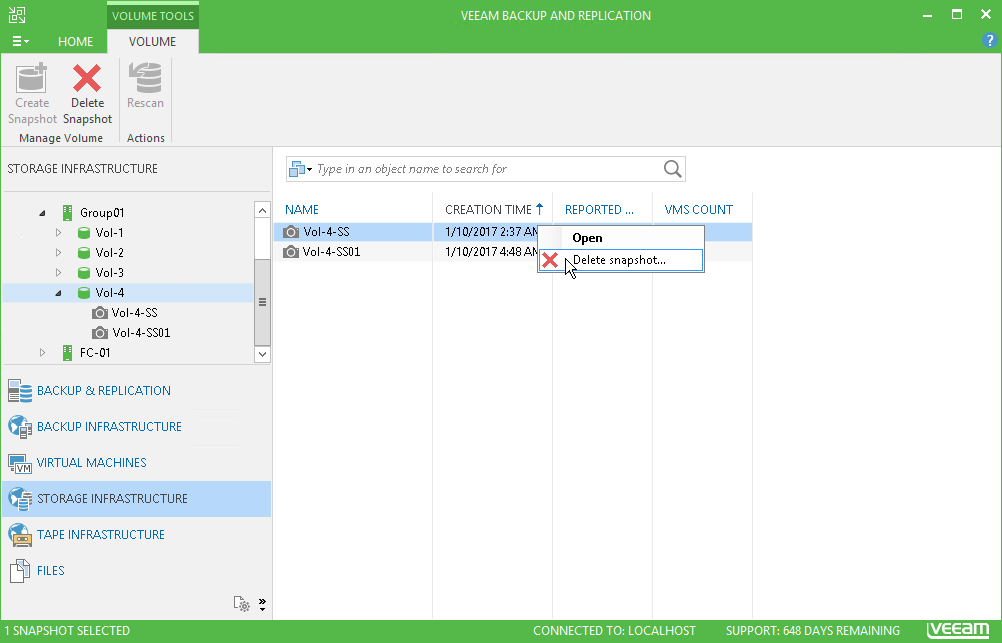Click the tree scrollbar thumb
This screenshot has height=643, width=1002.
[262, 302]
